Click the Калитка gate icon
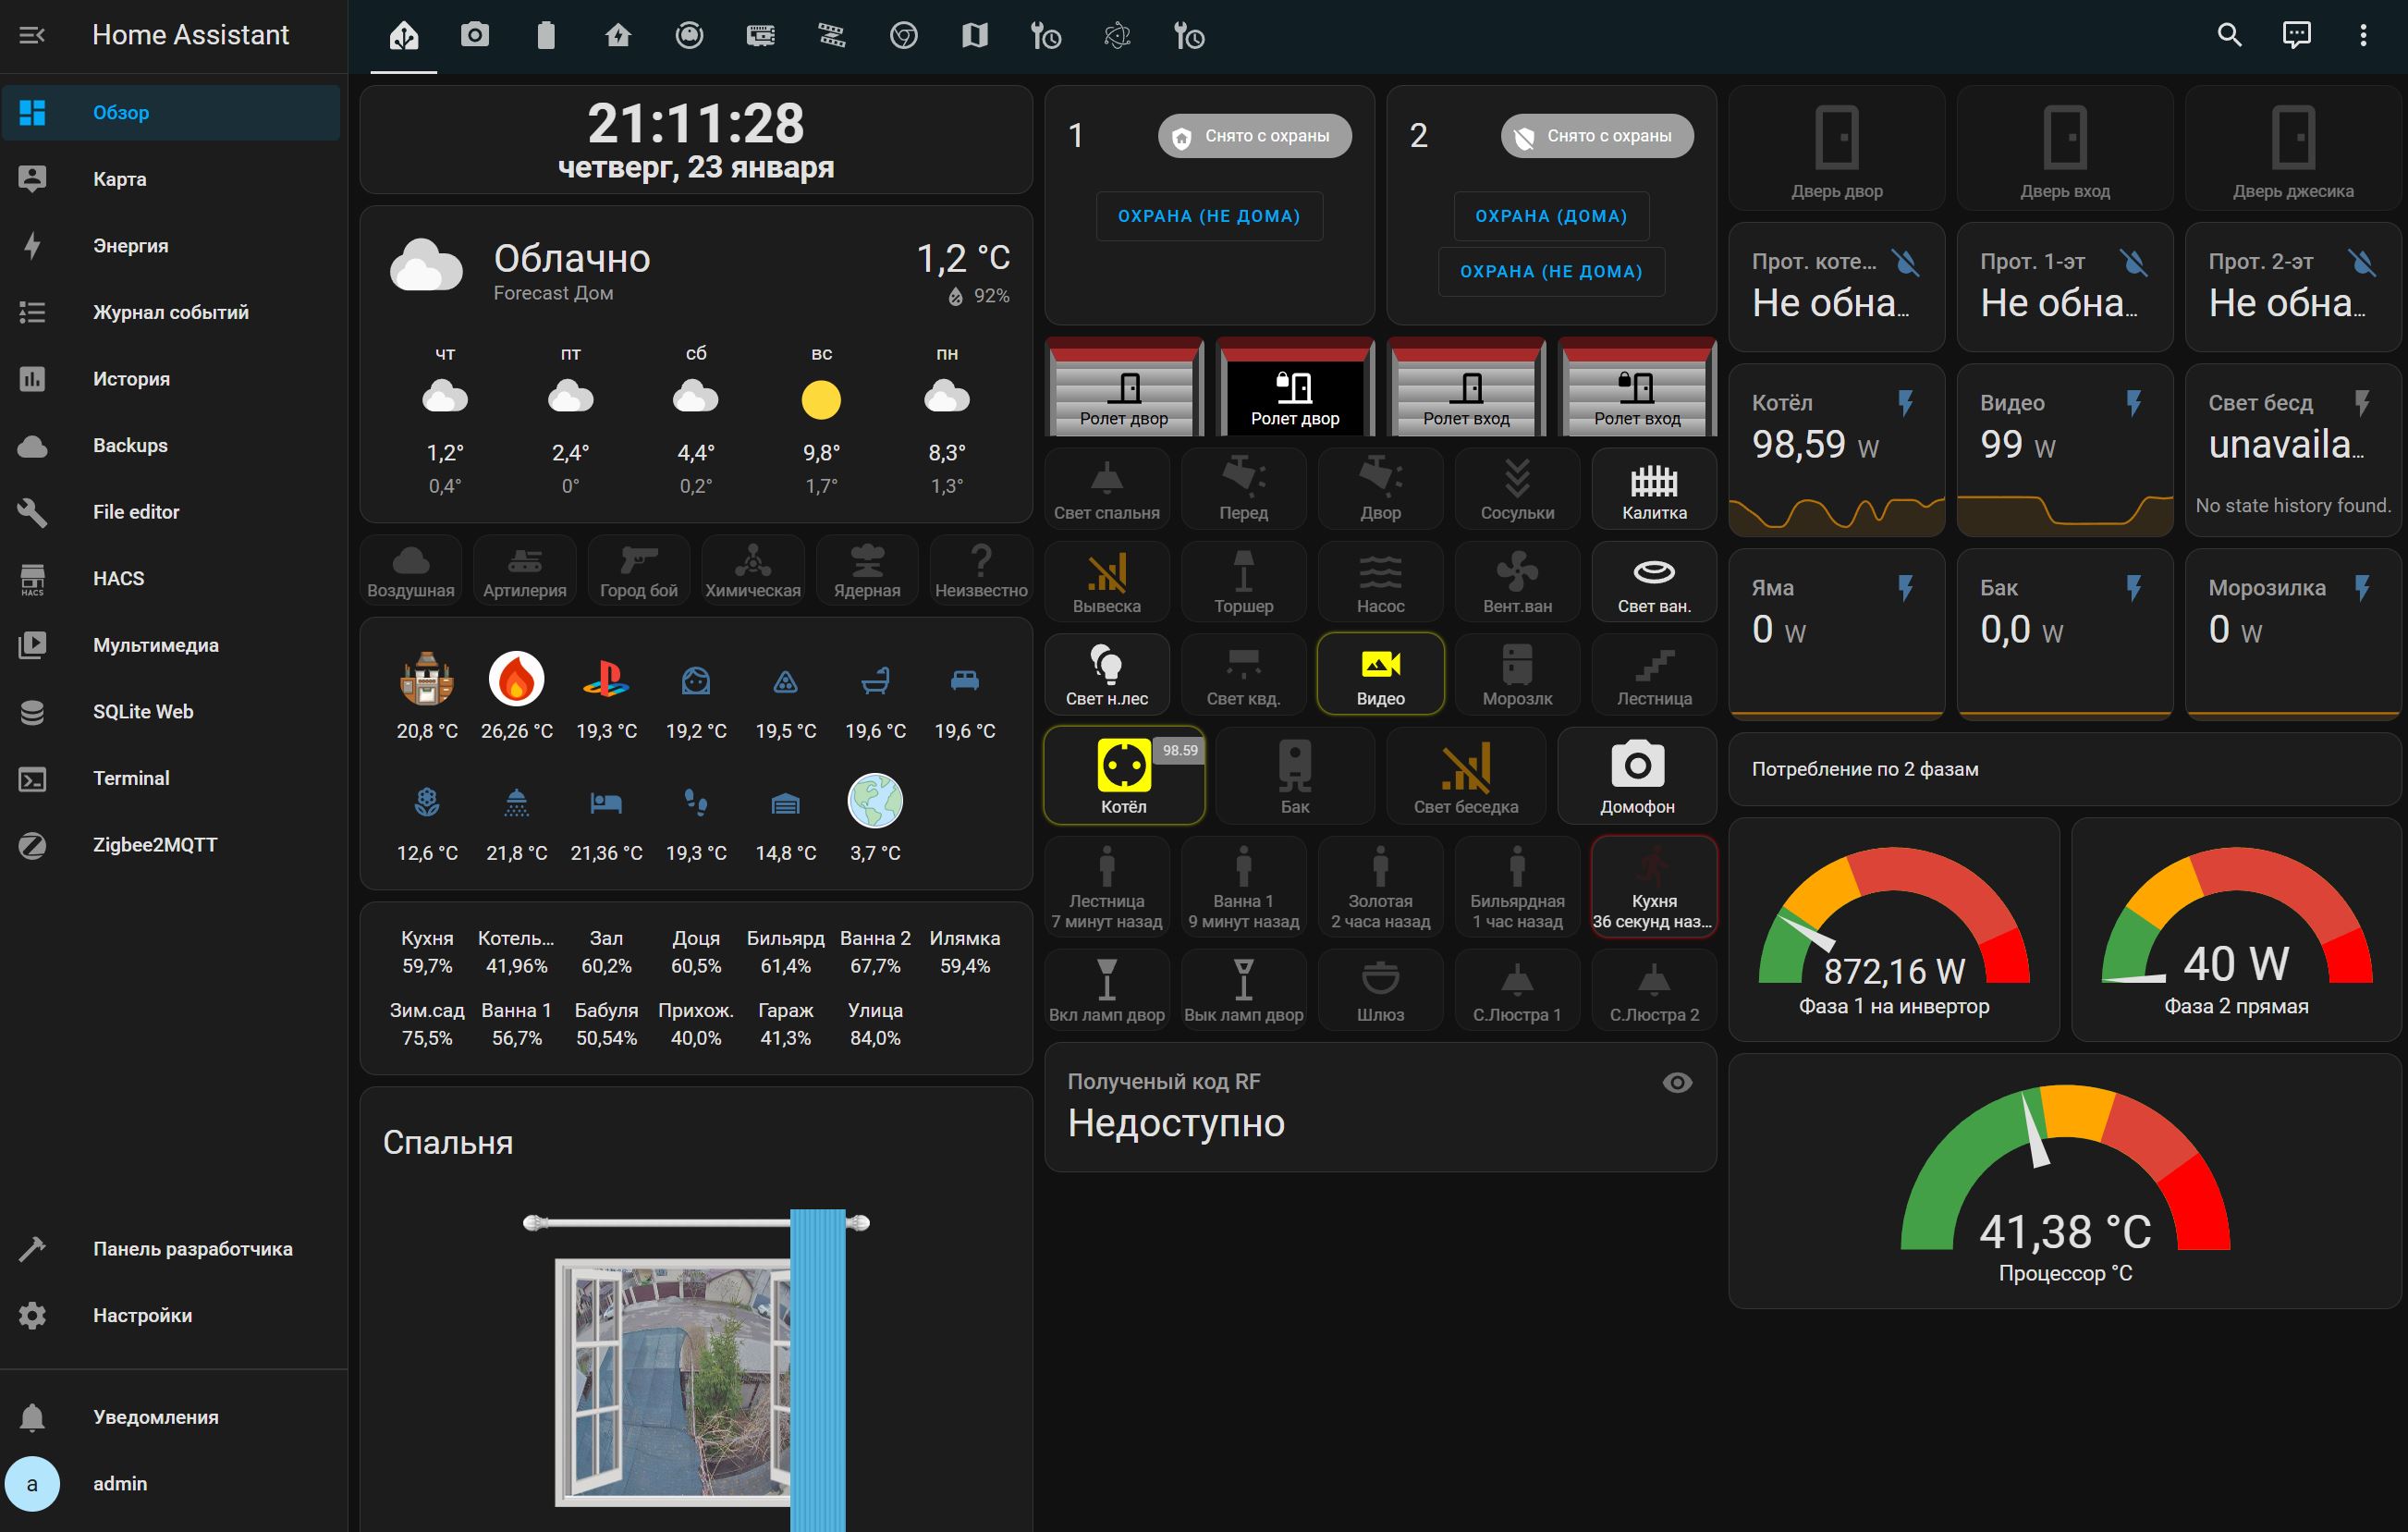This screenshot has width=2408, height=1532. click(1654, 482)
